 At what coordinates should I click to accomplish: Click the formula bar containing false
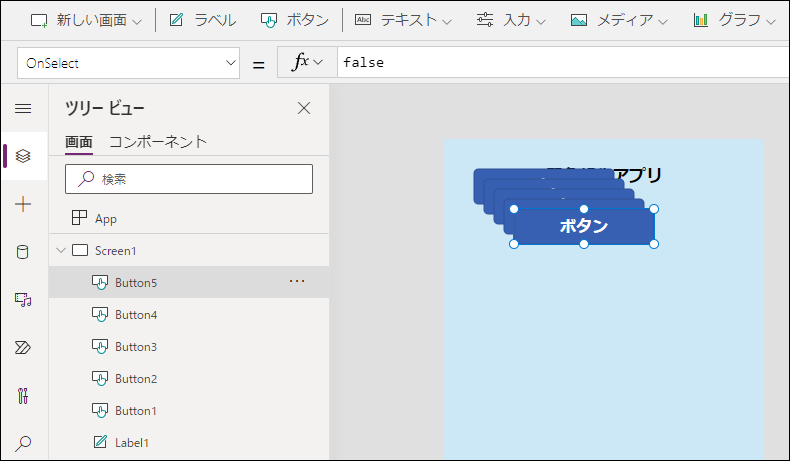563,62
